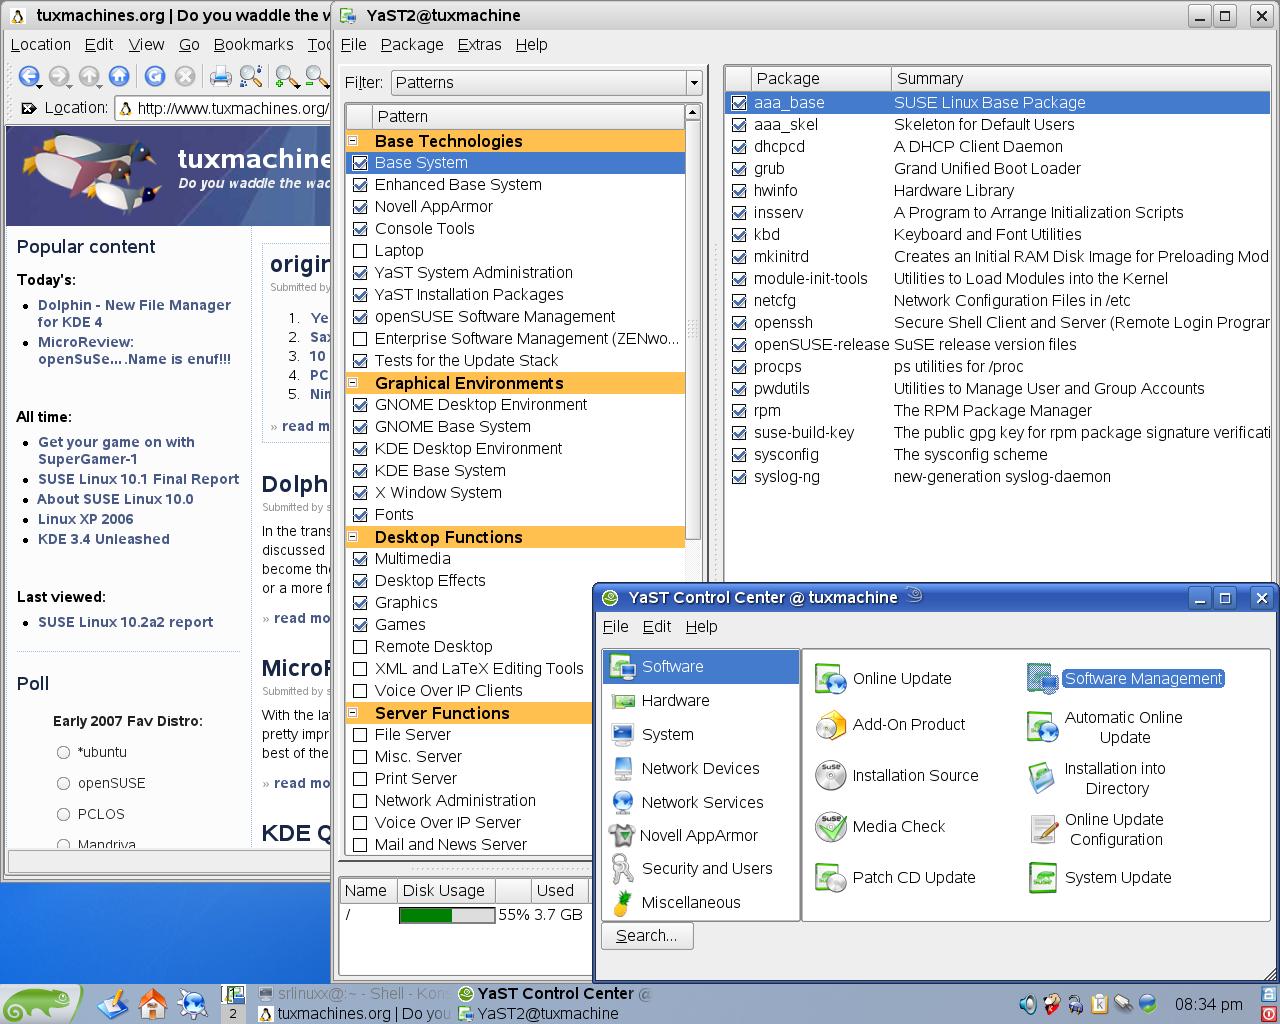
Task: Toggle GNOME Desktop Environment pattern checkbox
Action: 360,405
